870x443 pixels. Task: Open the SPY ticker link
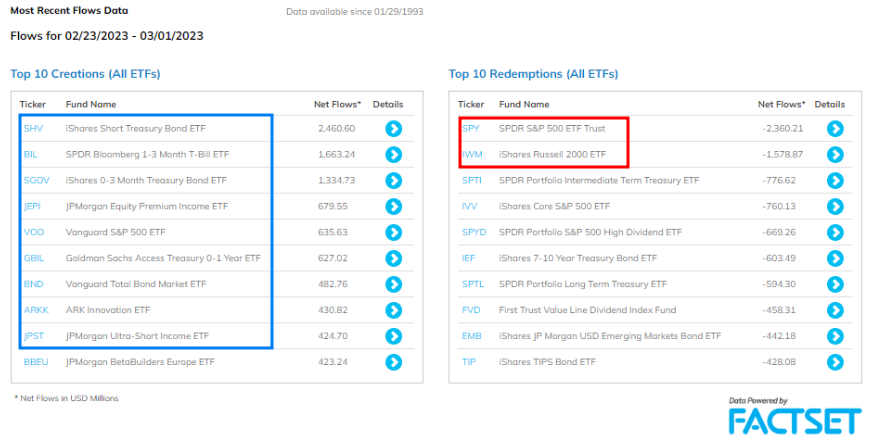pos(471,128)
